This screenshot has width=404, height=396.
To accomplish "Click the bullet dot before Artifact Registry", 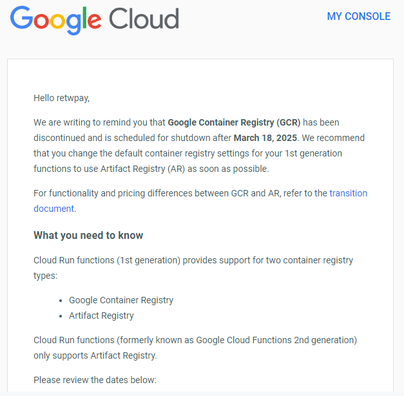I will [60, 316].
